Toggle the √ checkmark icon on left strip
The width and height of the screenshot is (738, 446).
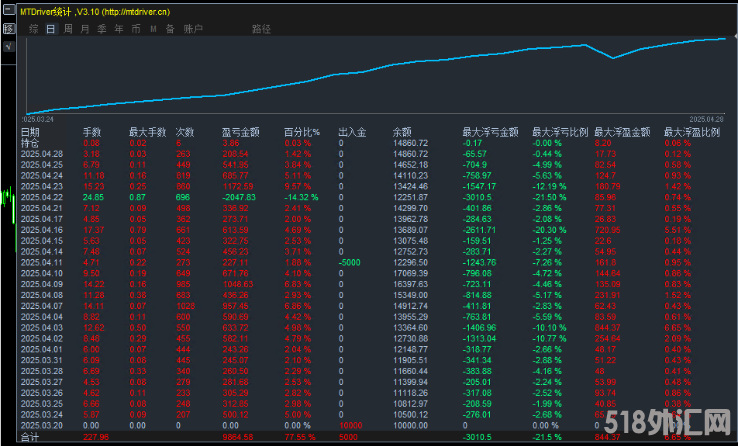8,46
